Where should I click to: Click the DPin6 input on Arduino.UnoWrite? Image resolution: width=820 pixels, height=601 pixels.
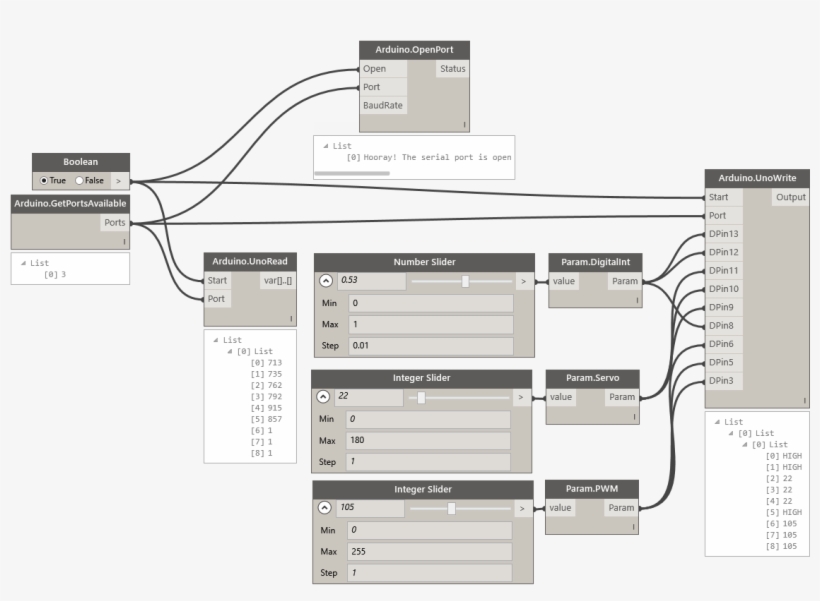pos(724,344)
